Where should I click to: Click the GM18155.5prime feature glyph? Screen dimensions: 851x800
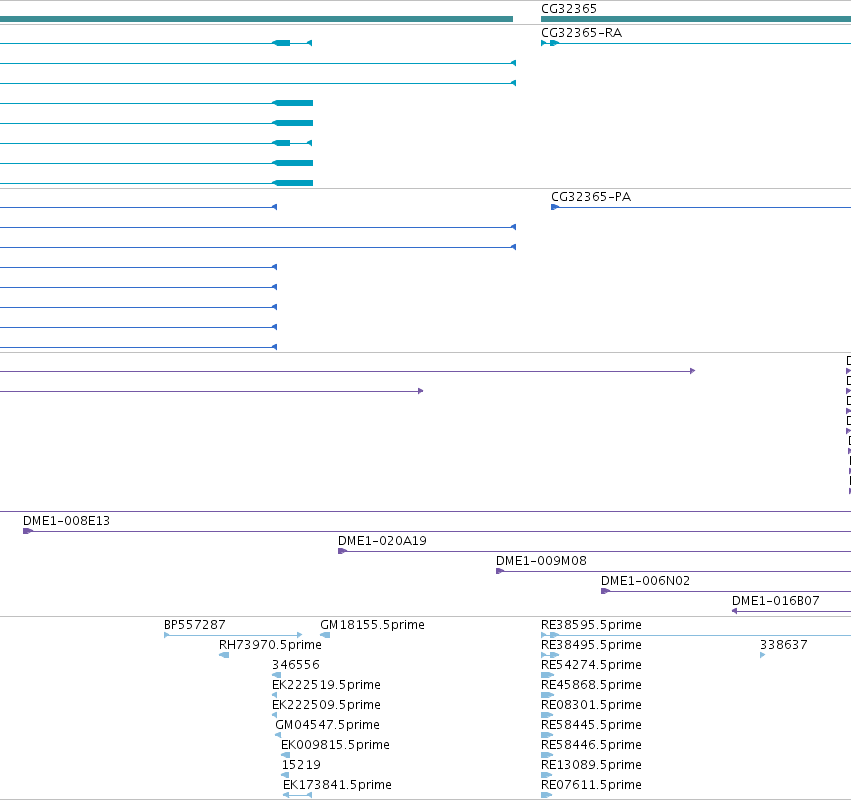[325, 636]
